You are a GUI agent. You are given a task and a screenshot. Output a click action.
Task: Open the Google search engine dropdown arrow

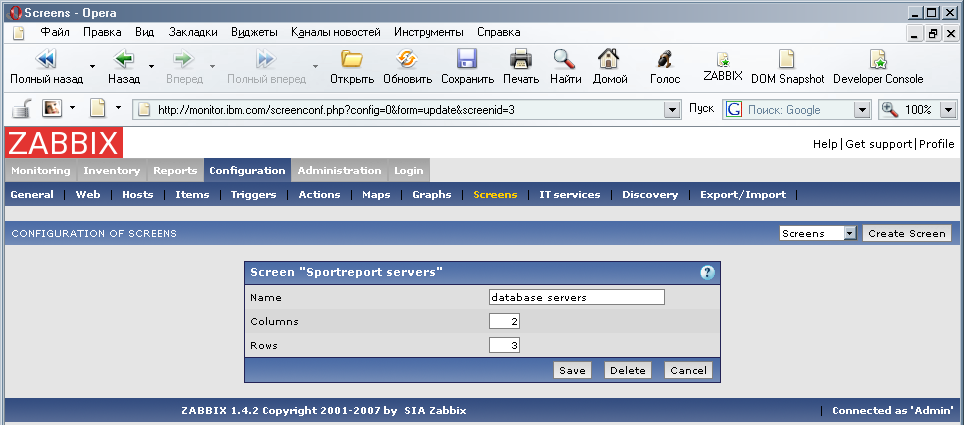863,110
